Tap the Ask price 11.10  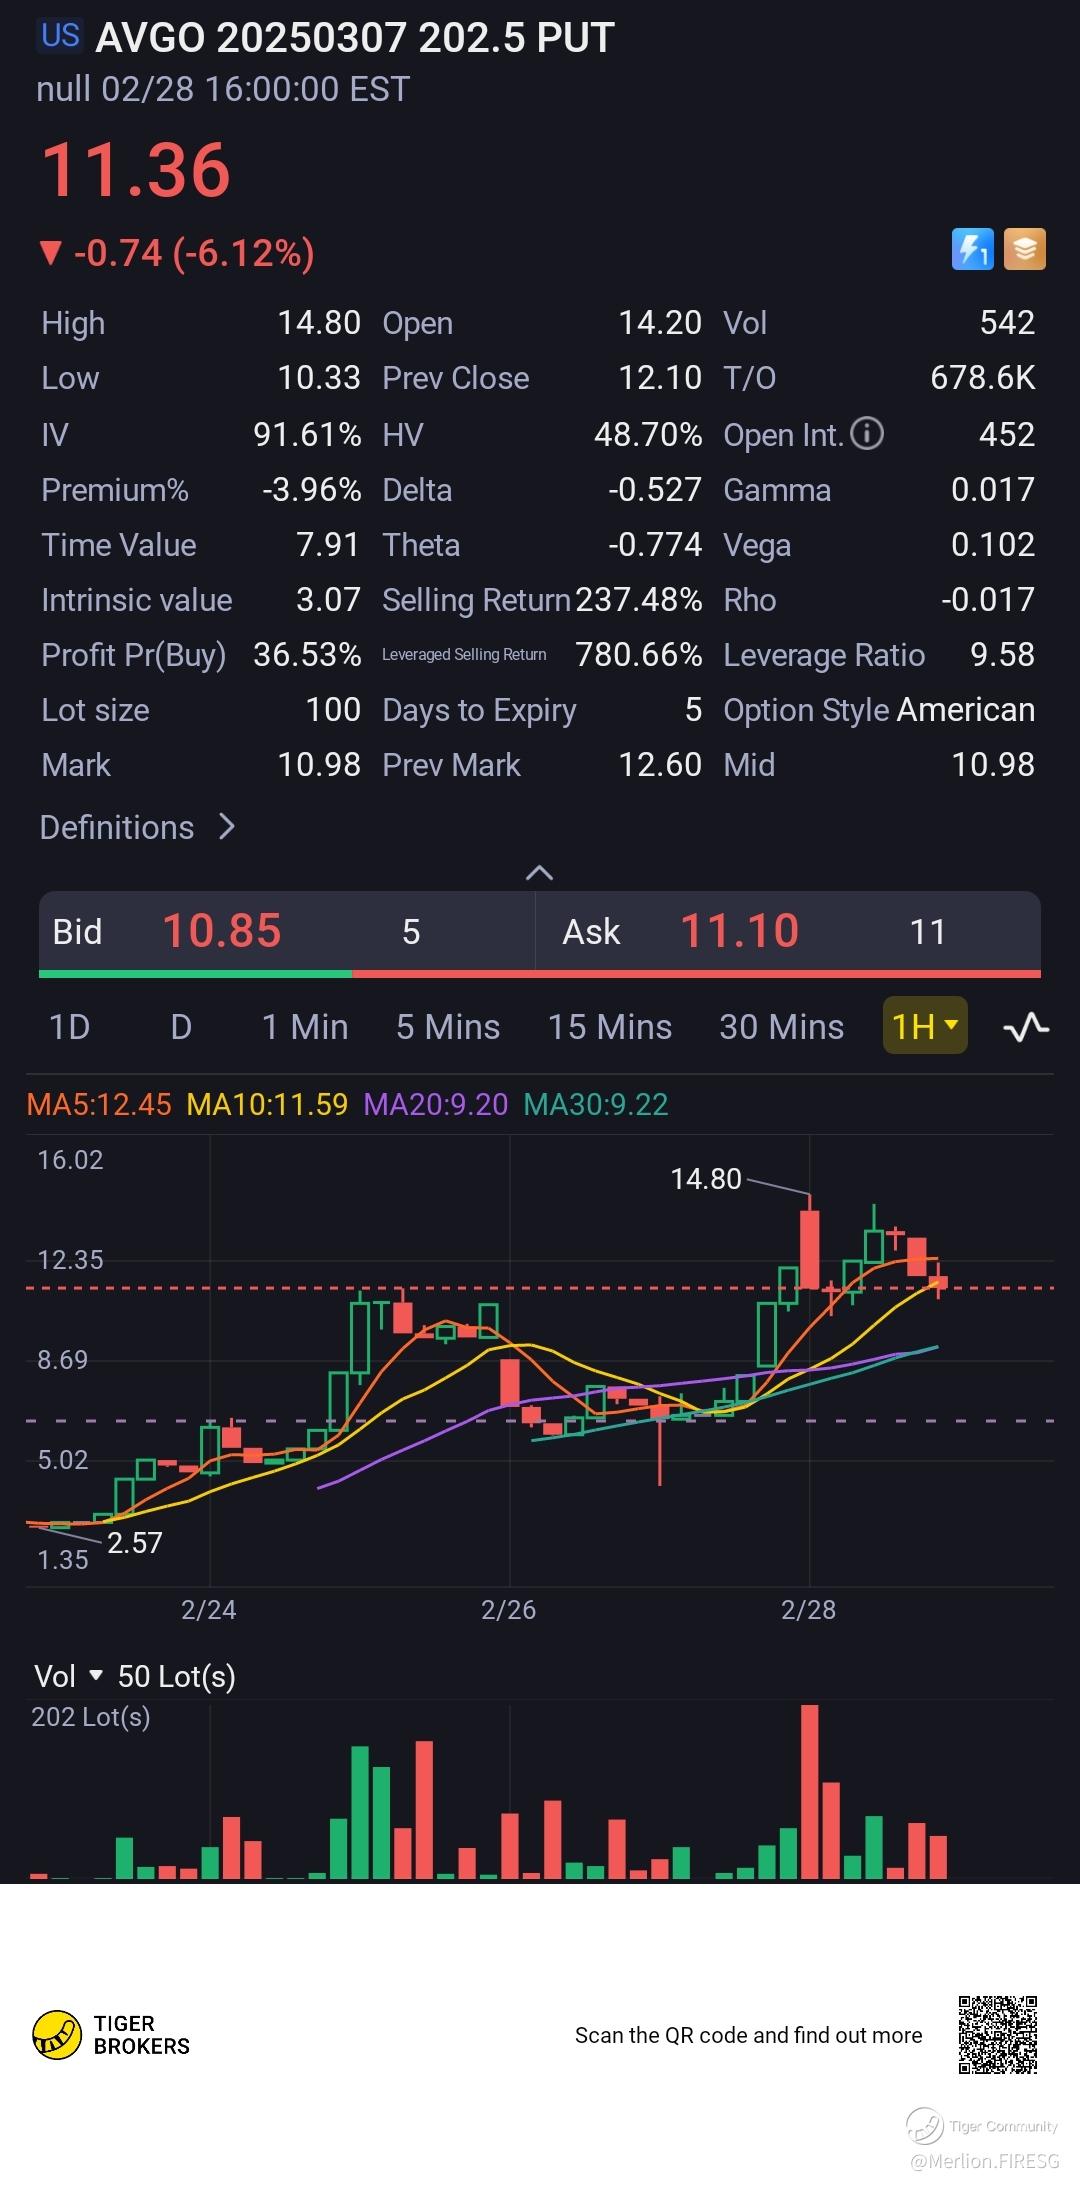pos(740,931)
